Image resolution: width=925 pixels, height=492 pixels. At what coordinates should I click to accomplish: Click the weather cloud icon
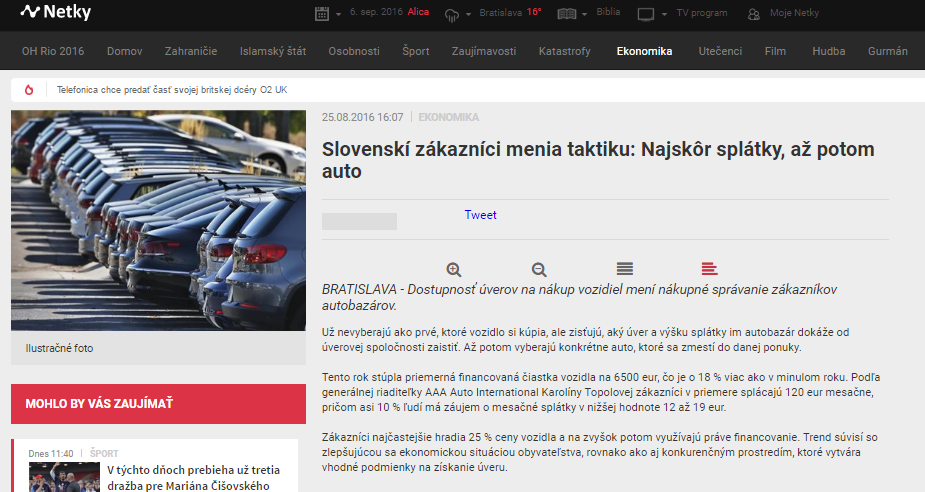[451, 14]
